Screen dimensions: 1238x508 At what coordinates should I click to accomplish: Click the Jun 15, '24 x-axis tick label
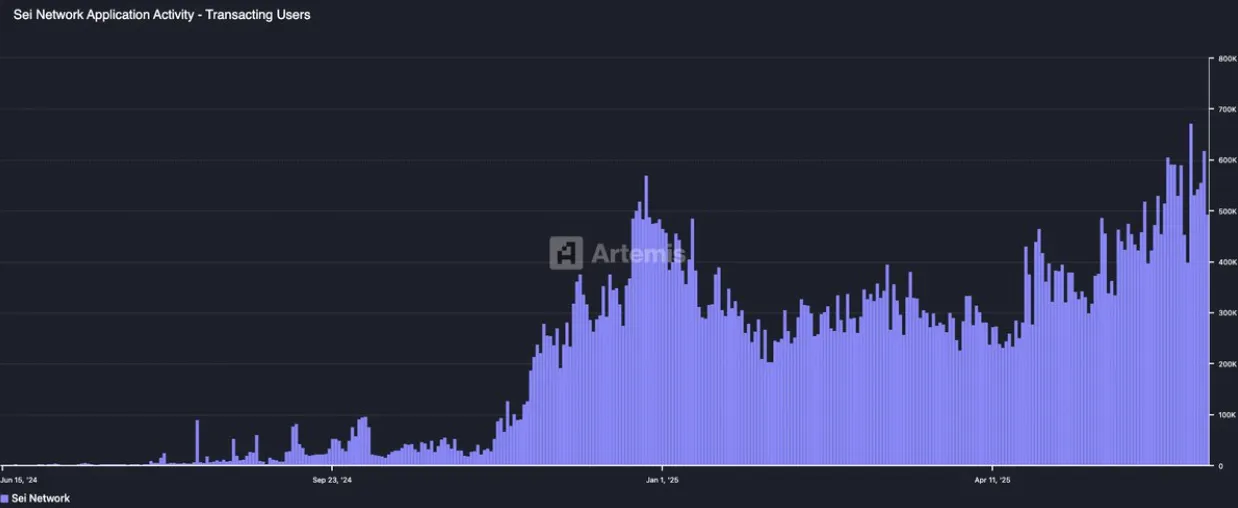pyautogui.click(x=19, y=480)
